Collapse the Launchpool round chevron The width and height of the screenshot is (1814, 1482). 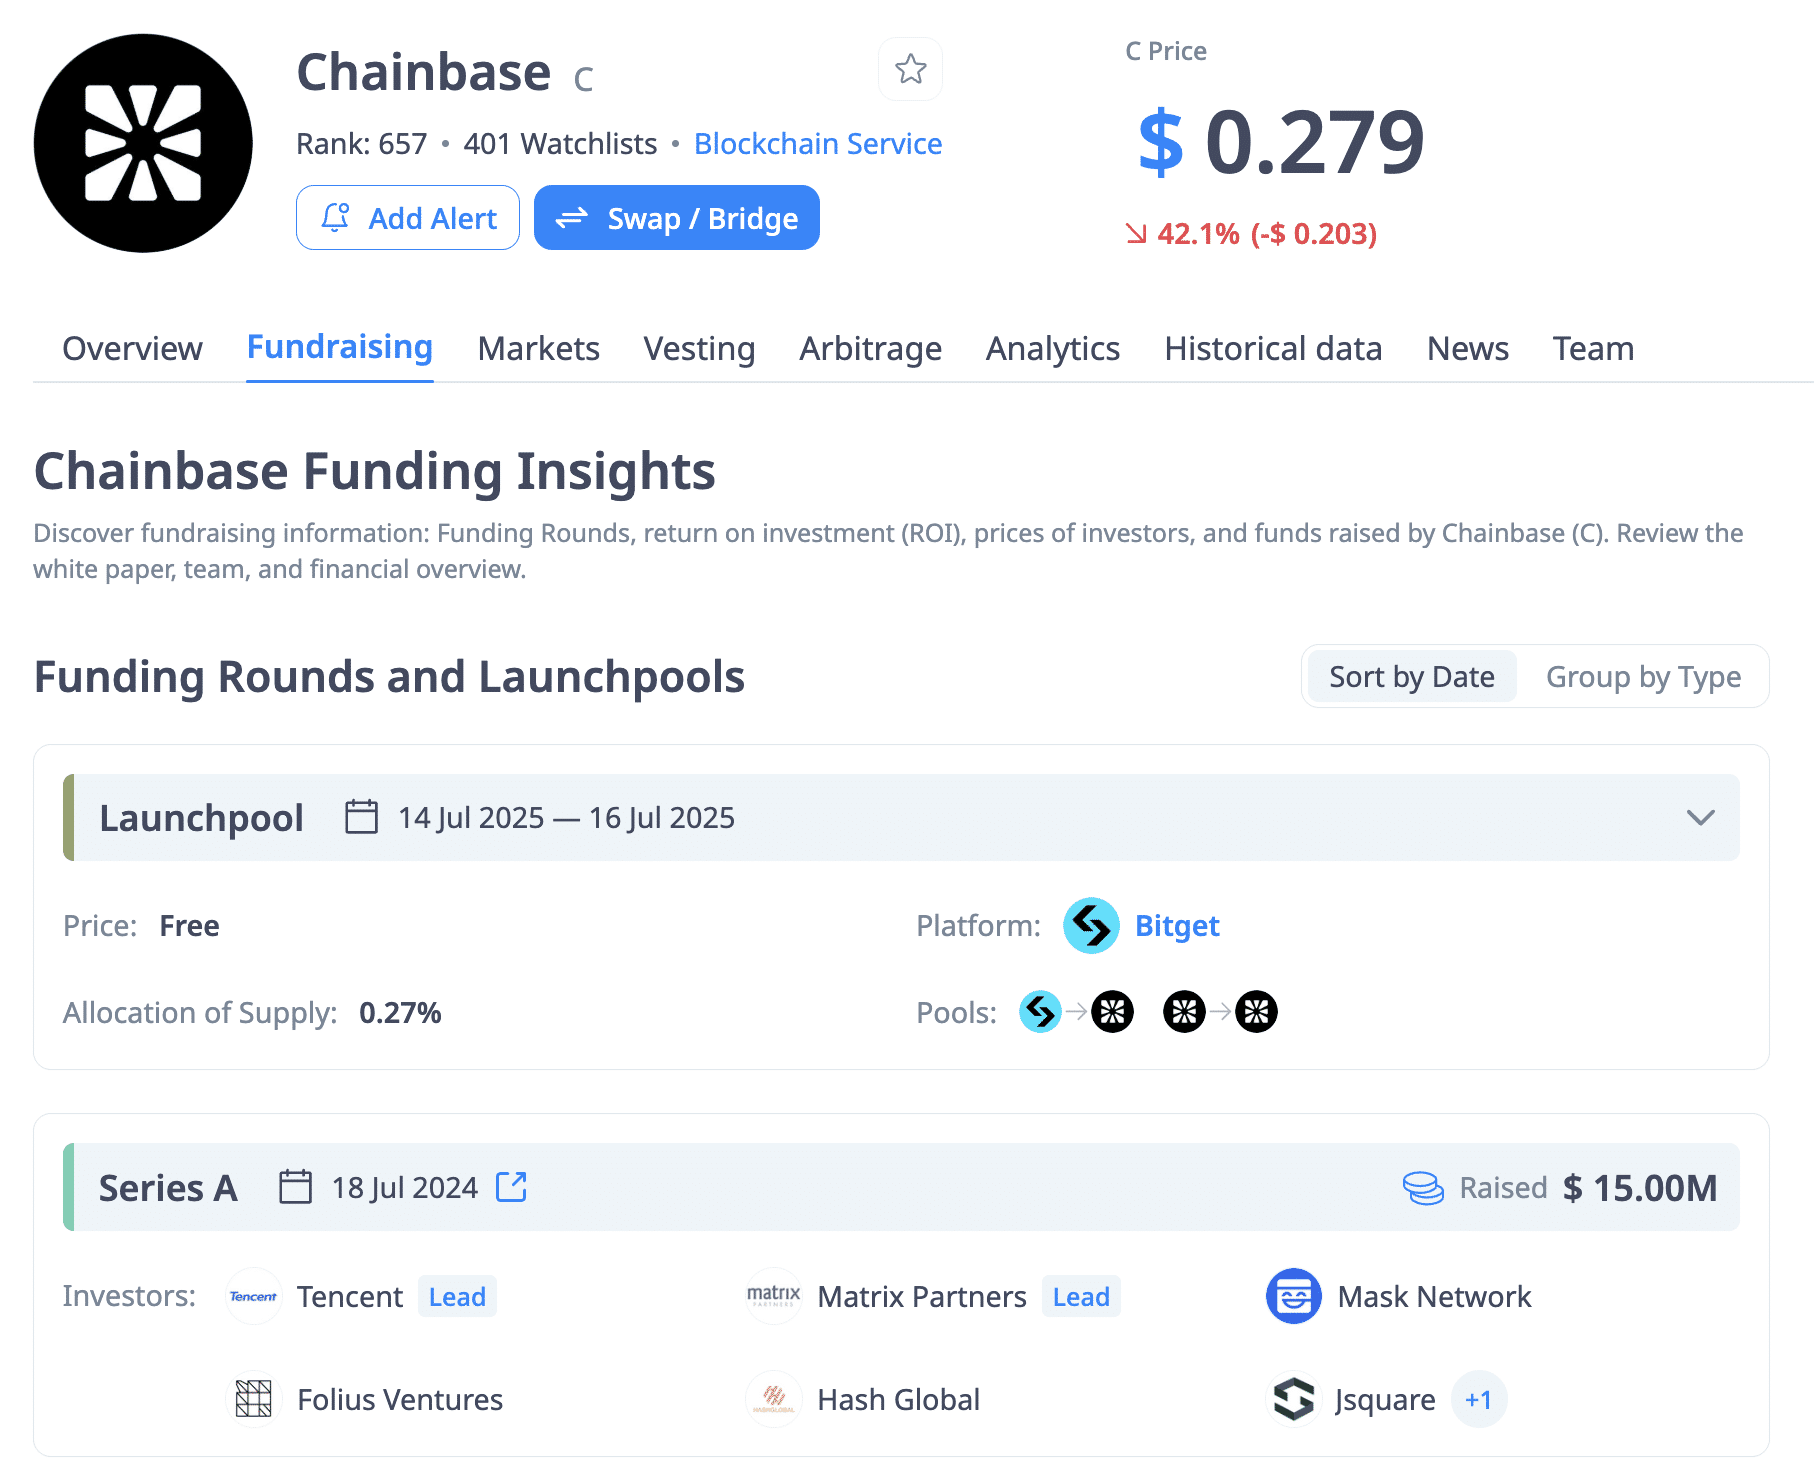tap(1700, 817)
